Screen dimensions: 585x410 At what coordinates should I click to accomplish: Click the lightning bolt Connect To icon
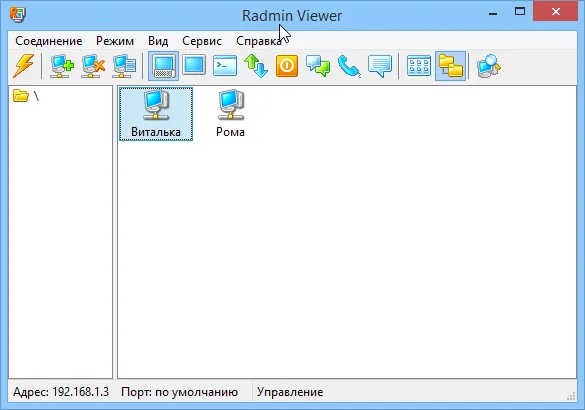[x=24, y=66]
